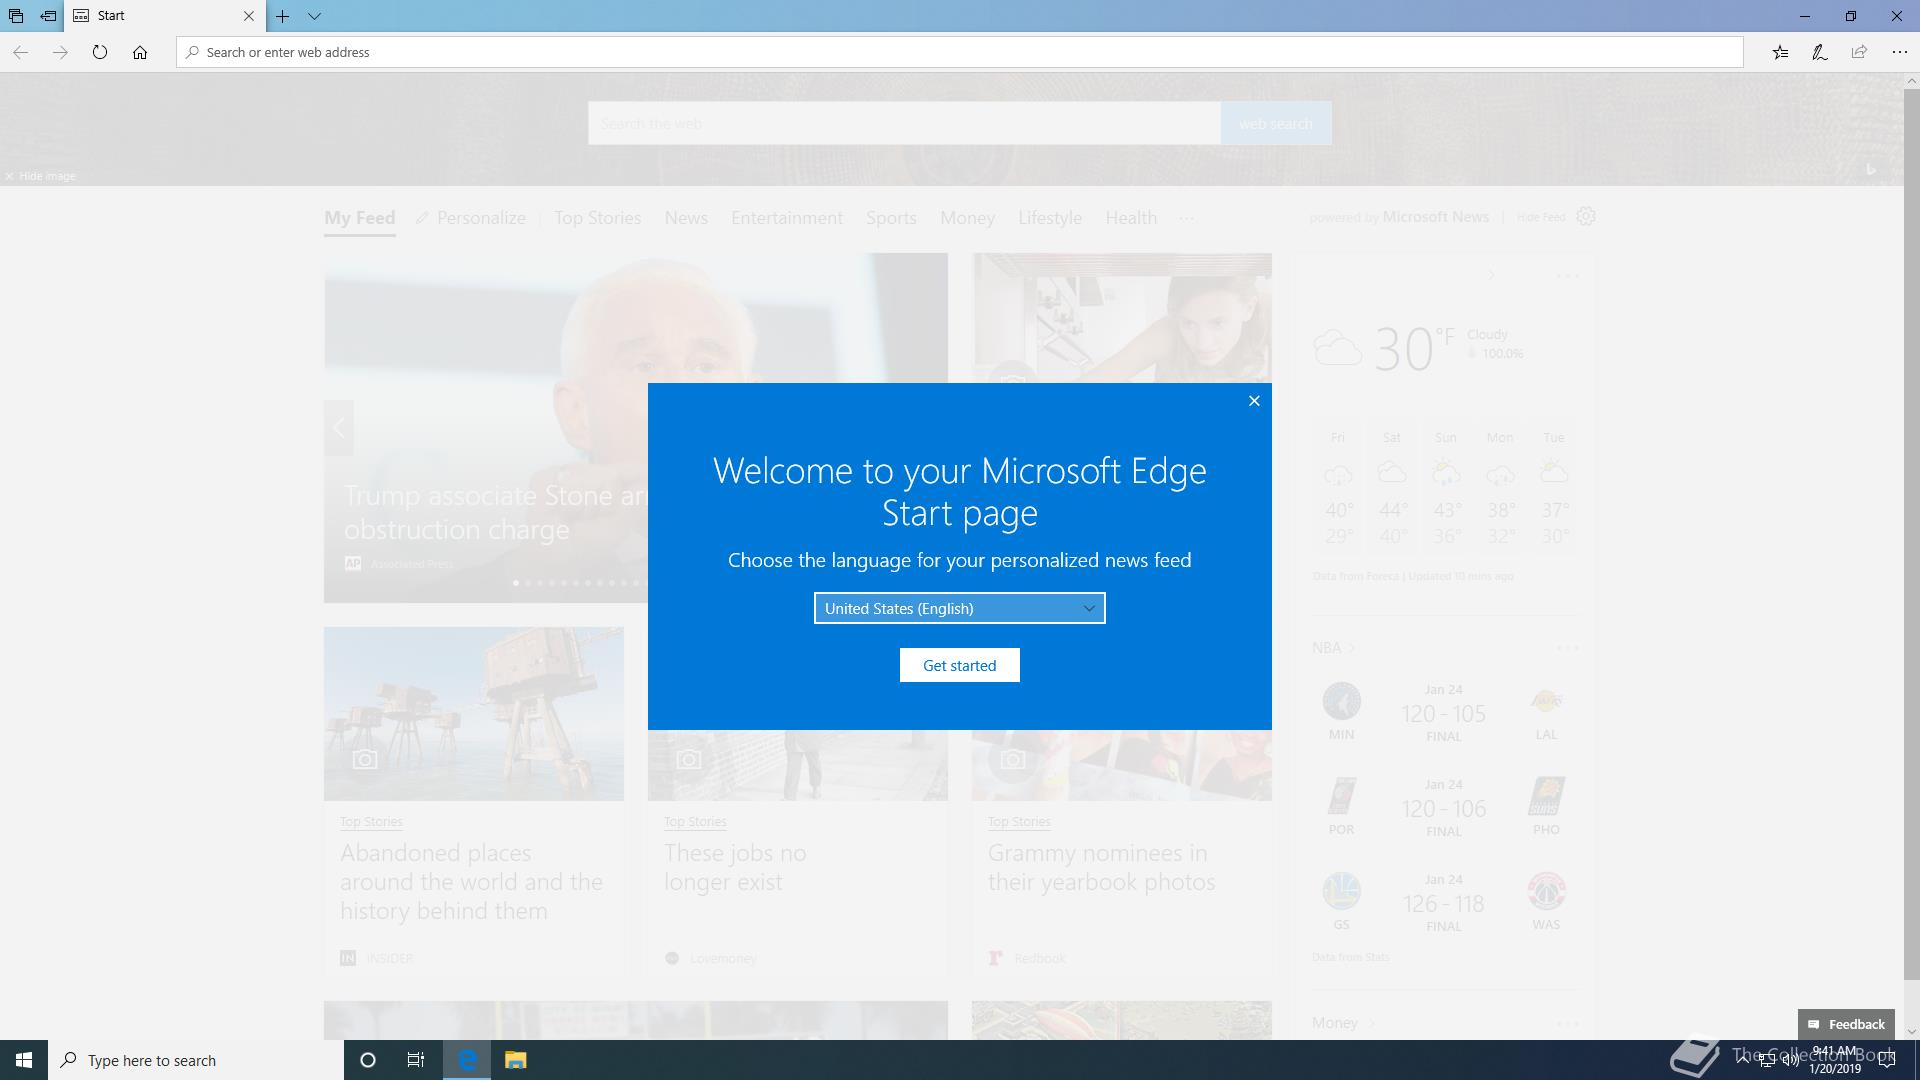Click the Feedback button

coord(1846,1024)
